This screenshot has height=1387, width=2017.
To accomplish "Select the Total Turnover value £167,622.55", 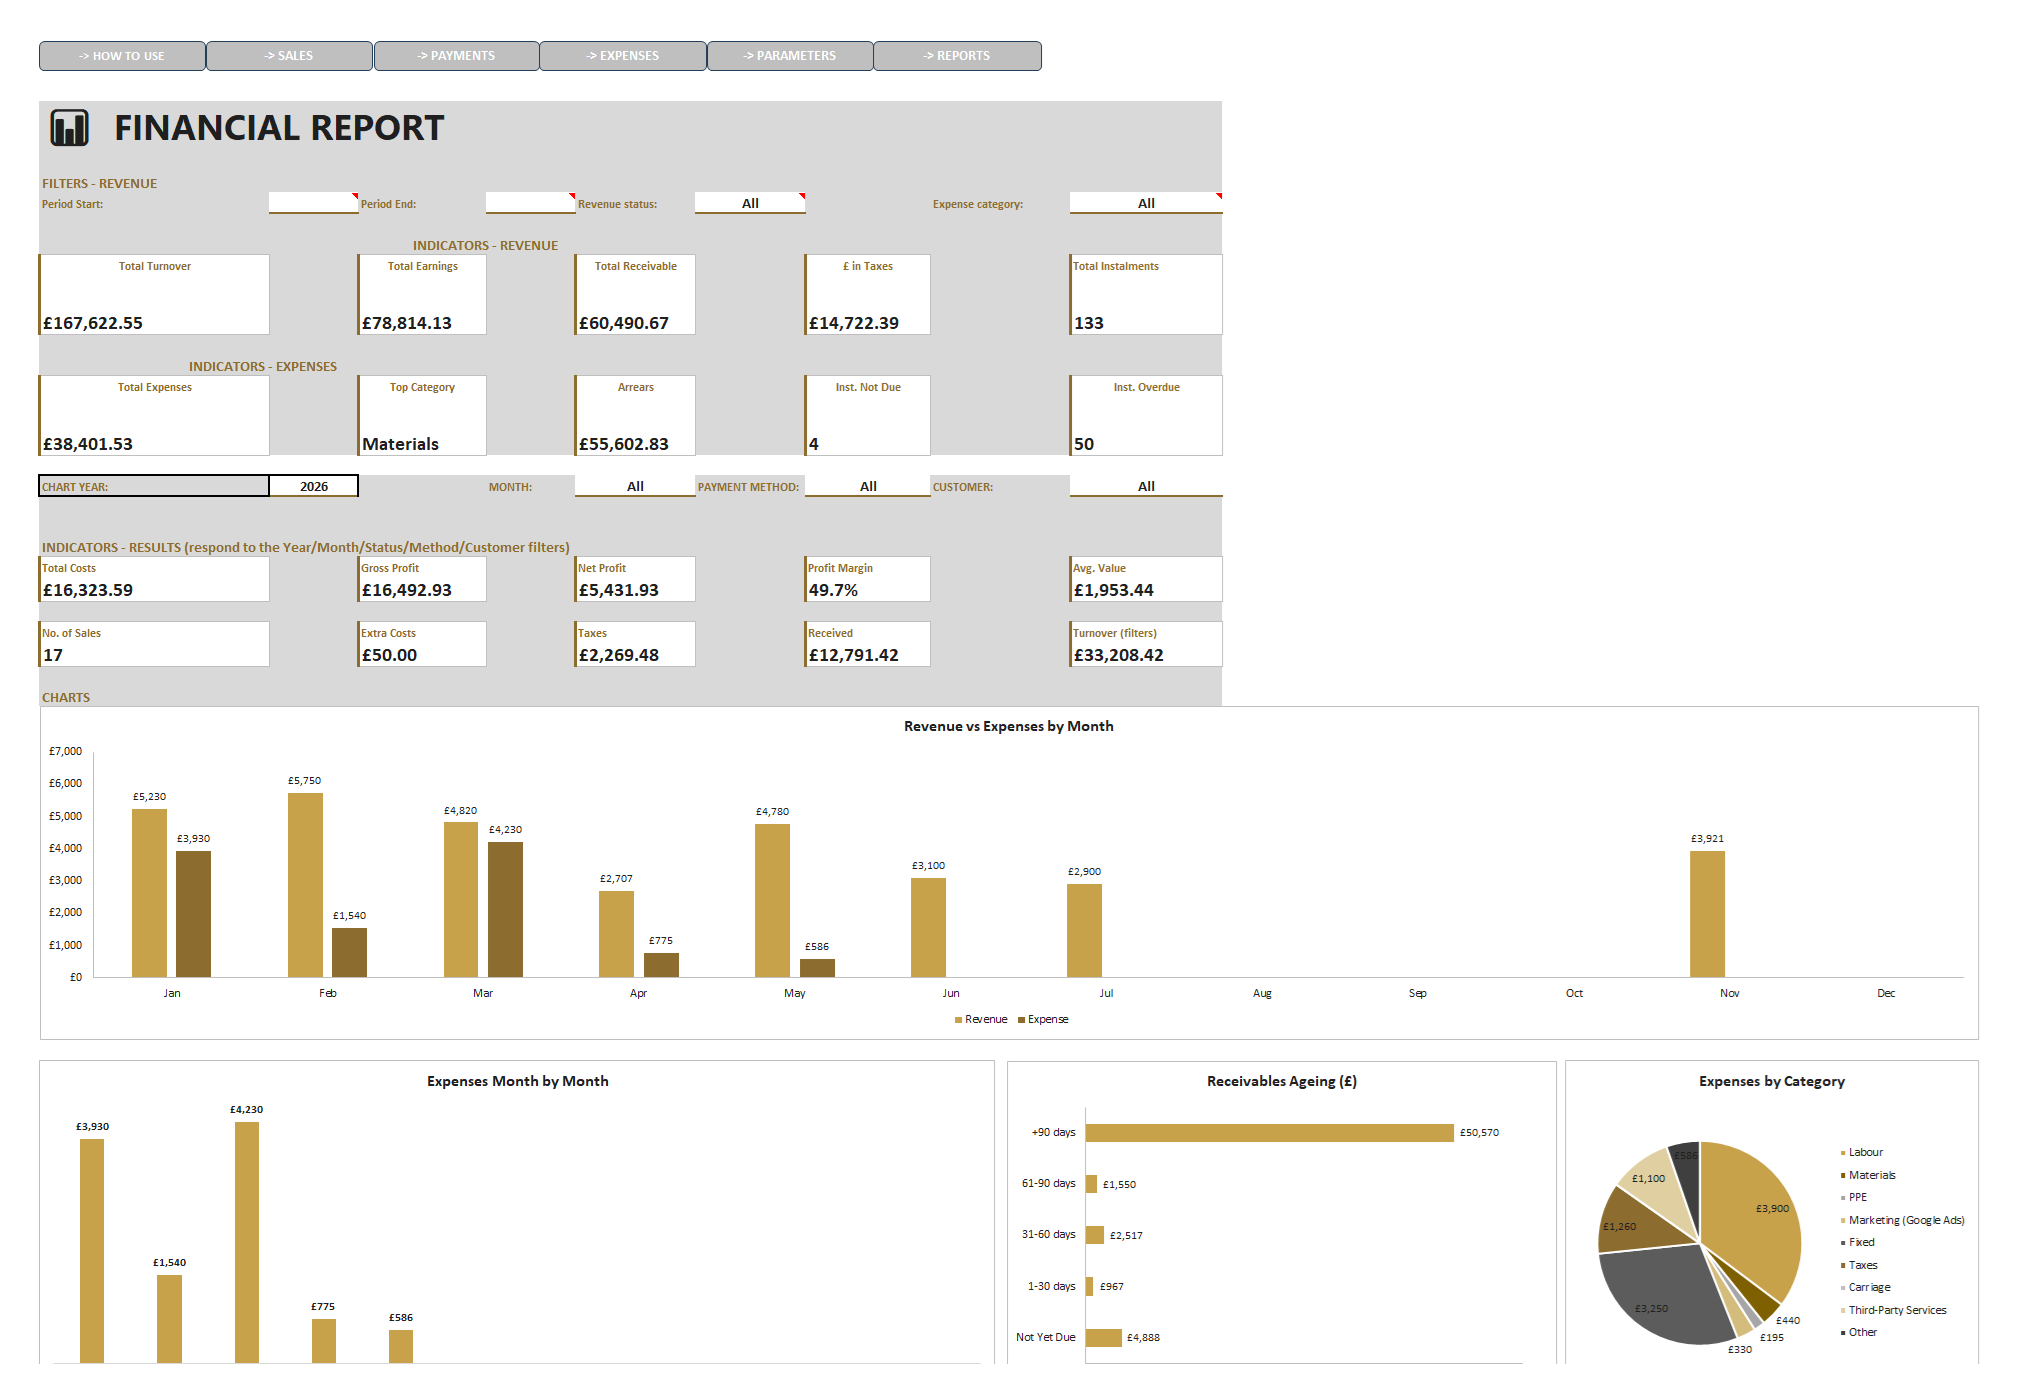I will coord(93,323).
